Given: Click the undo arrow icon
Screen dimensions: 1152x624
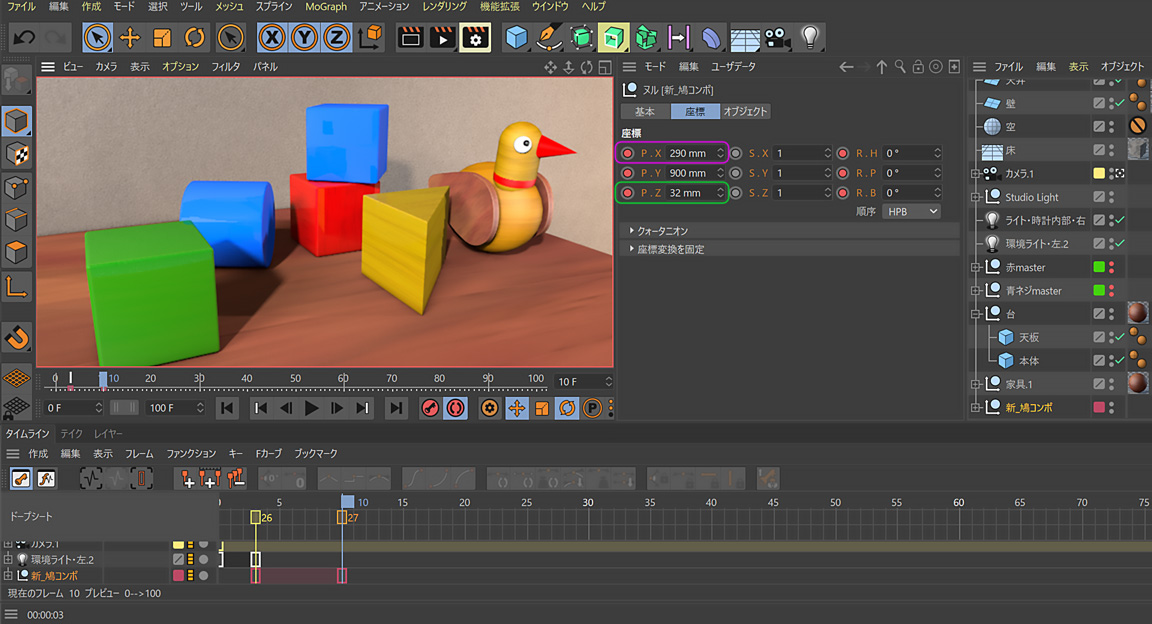Looking at the screenshot, I should click(x=24, y=38).
